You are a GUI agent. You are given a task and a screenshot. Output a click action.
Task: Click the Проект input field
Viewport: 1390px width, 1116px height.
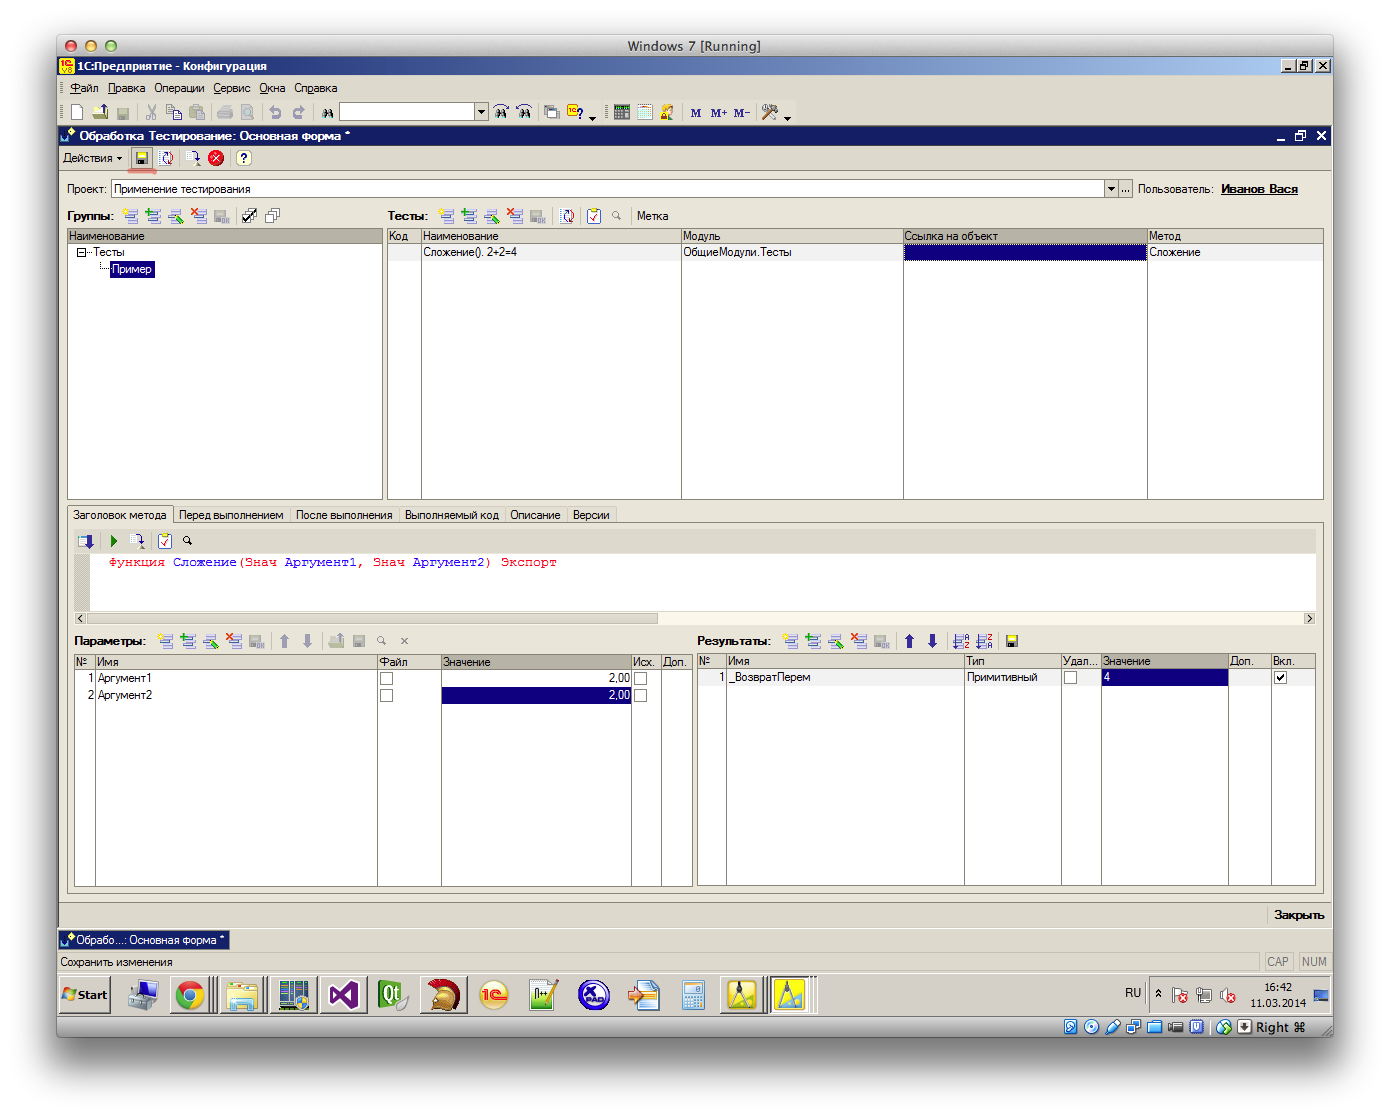607,189
